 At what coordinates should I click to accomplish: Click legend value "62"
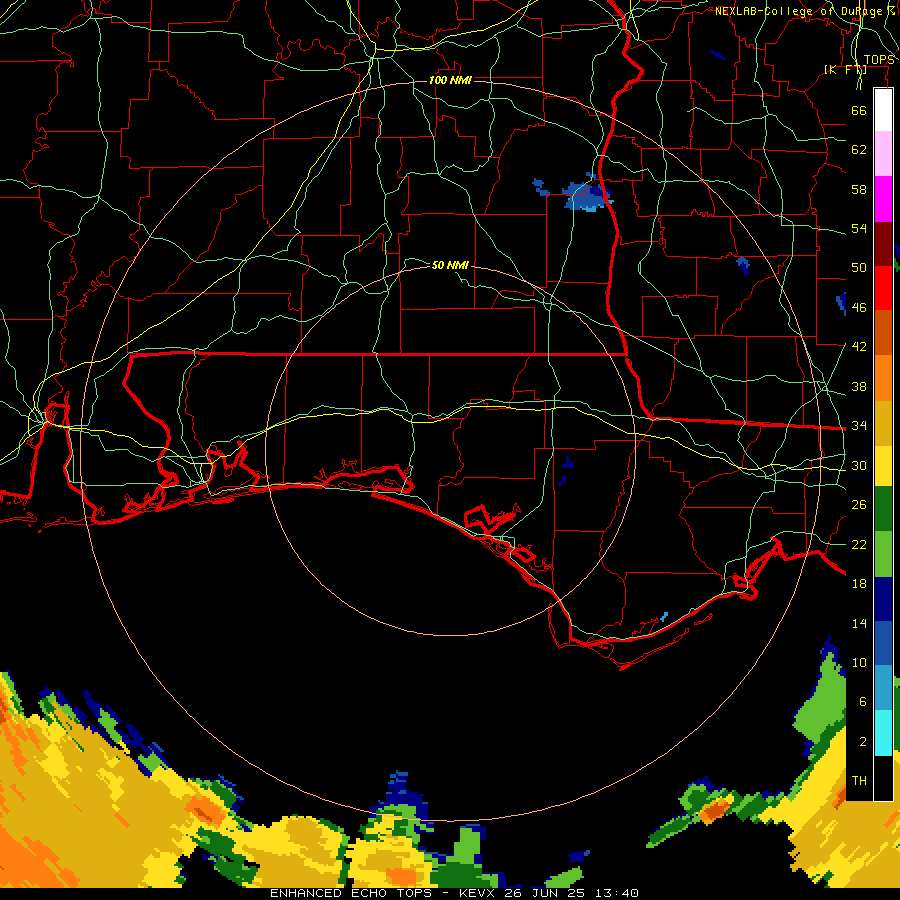point(859,150)
